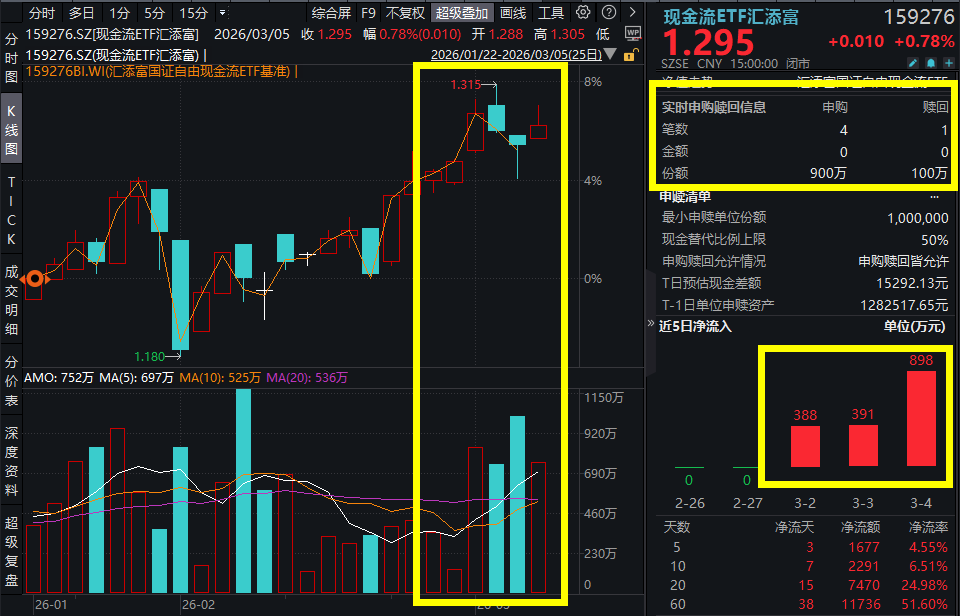Open the date range dropdown showing 25日
Viewport: 960px width, 616px height.
point(608,55)
